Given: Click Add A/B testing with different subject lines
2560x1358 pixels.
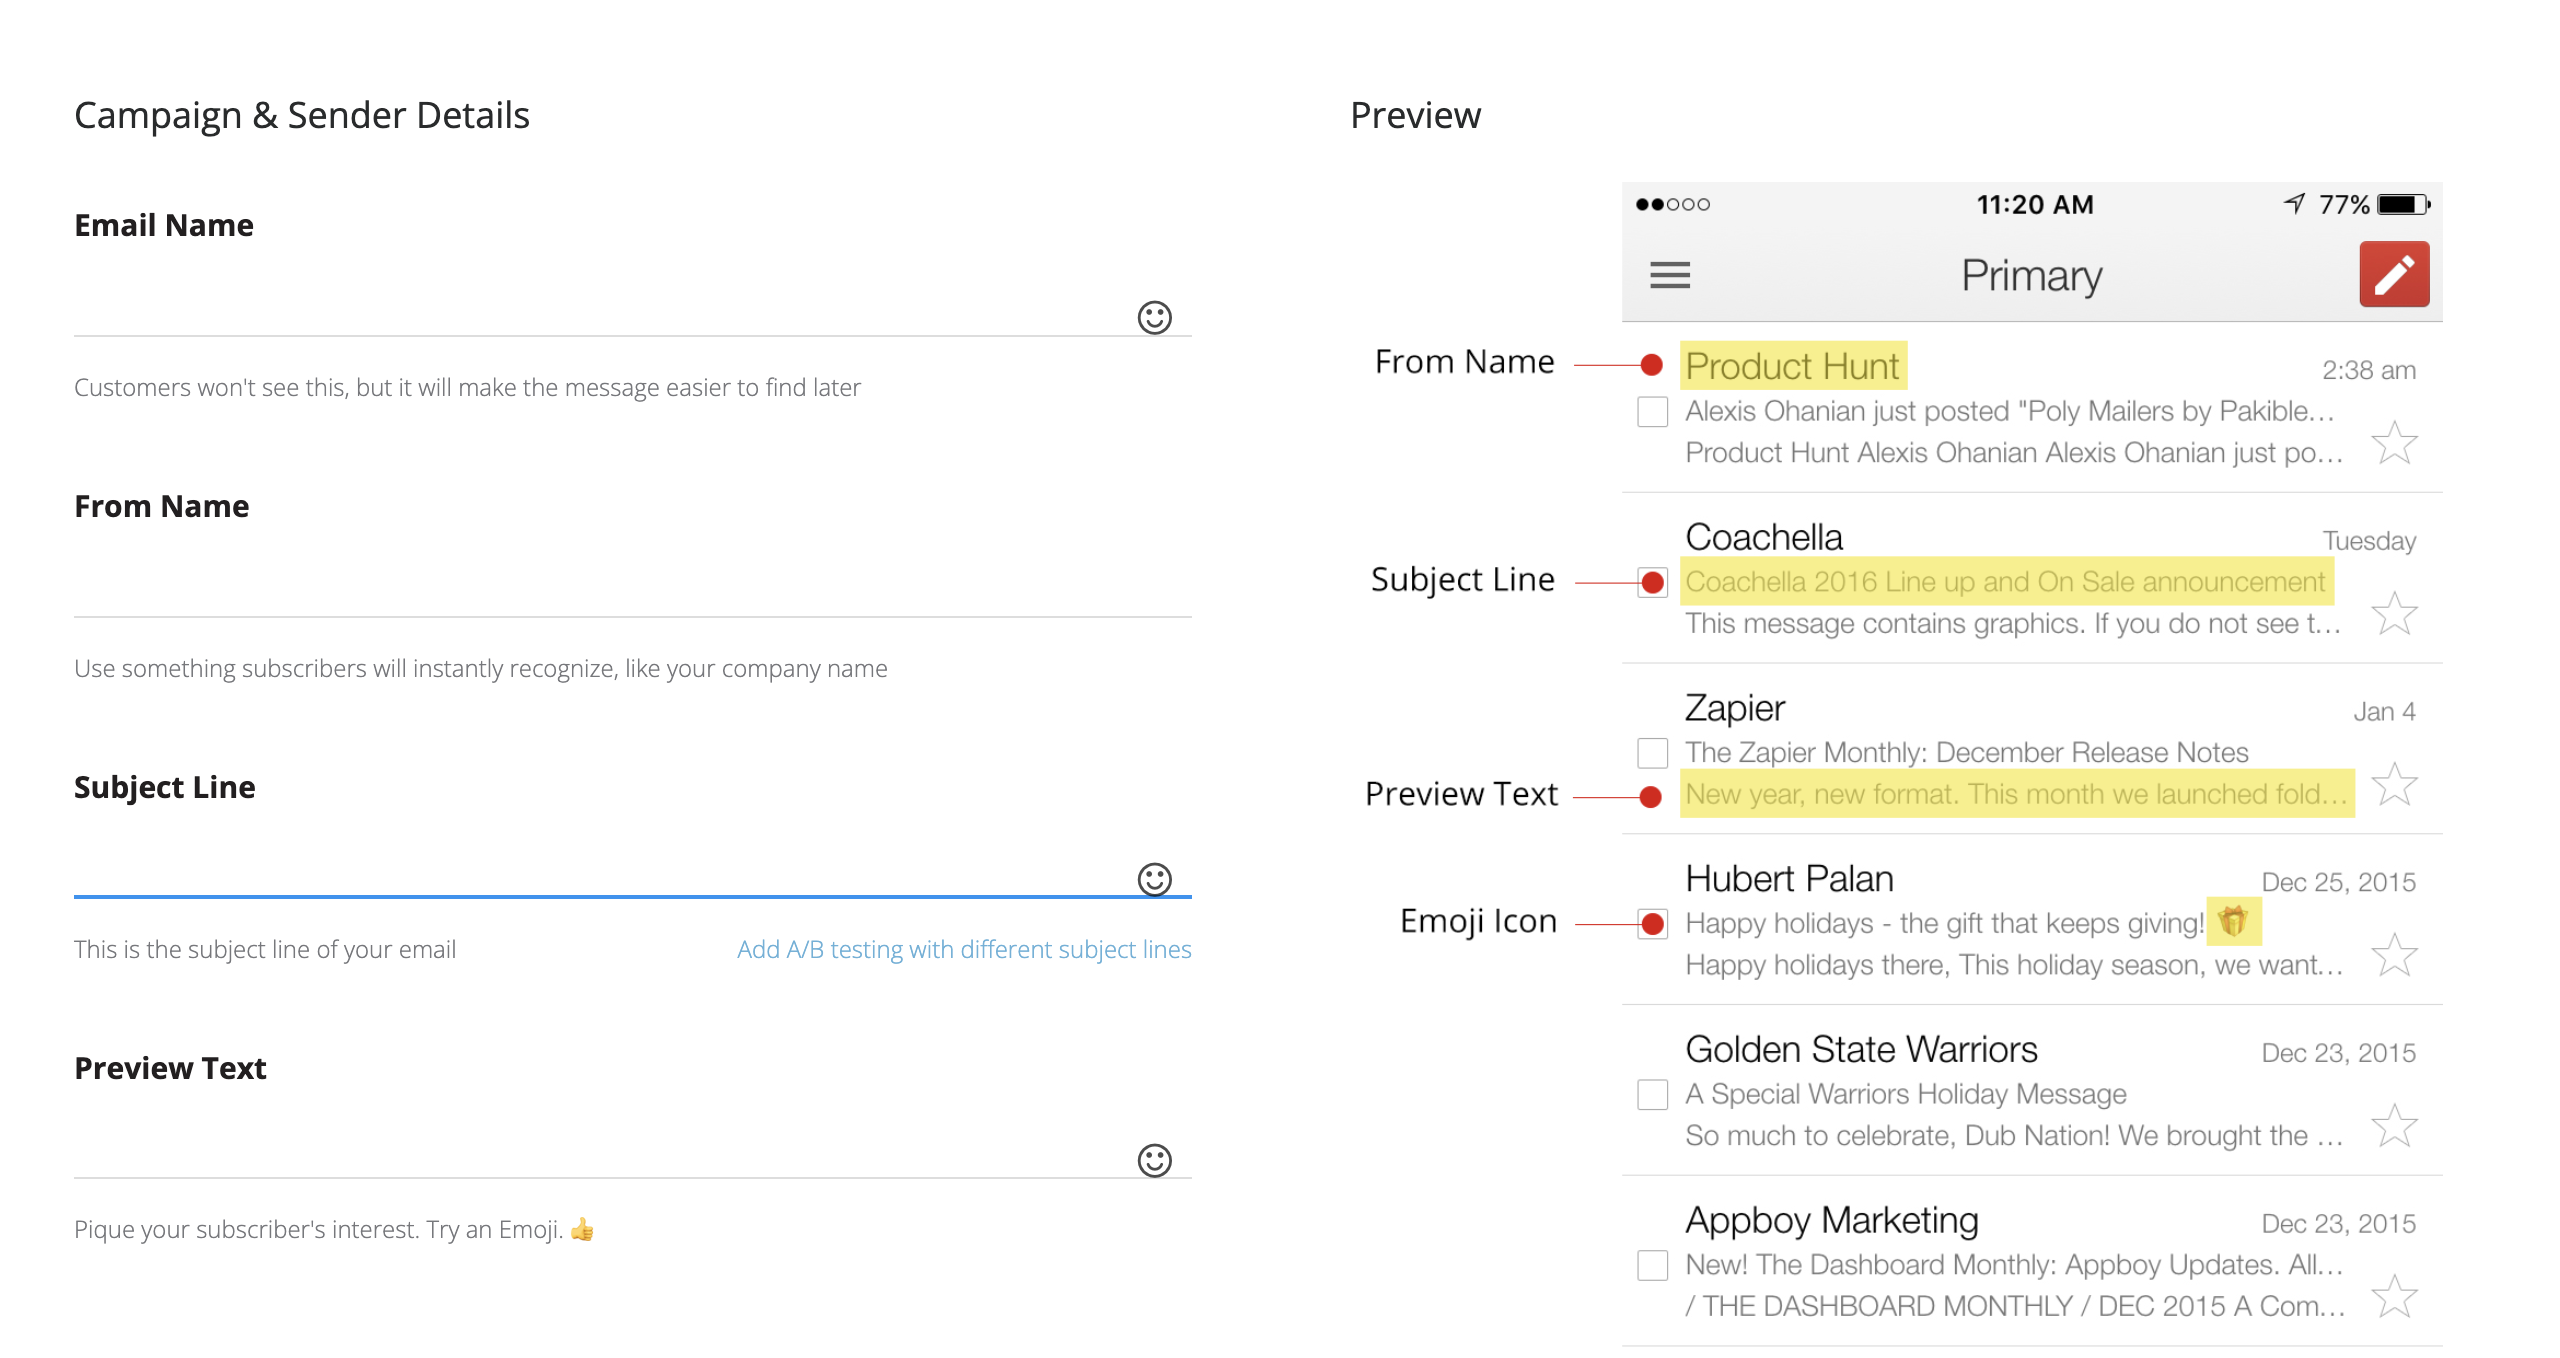Looking at the screenshot, I should [963, 949].
